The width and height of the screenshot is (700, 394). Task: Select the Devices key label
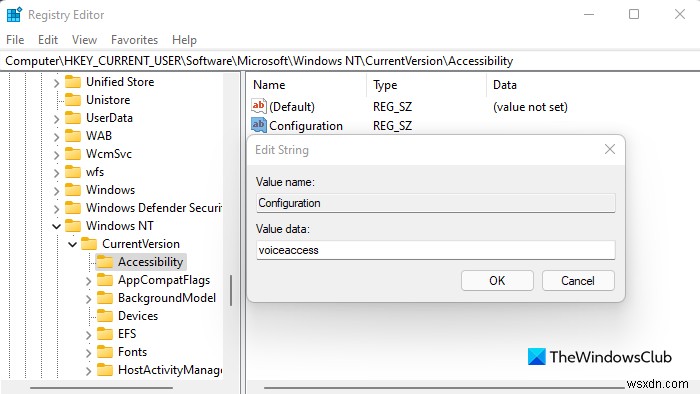pyautogui.click(x=138, y=316)
